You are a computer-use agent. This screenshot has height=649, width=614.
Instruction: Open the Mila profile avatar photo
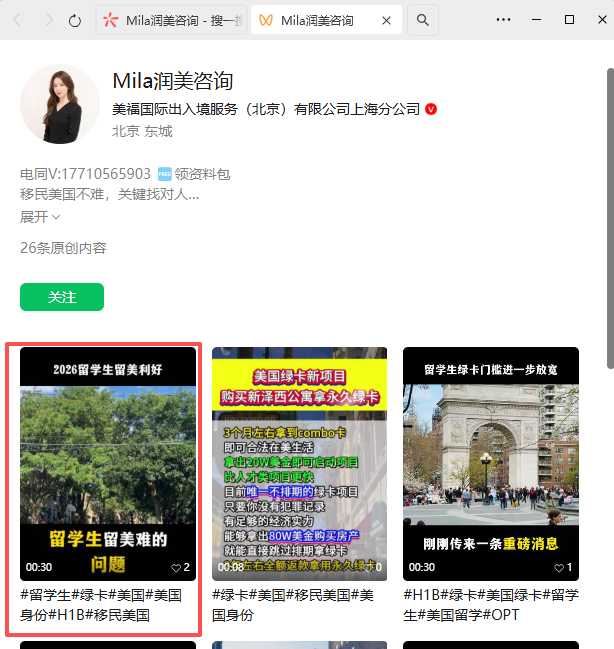[x=60, y=104]
